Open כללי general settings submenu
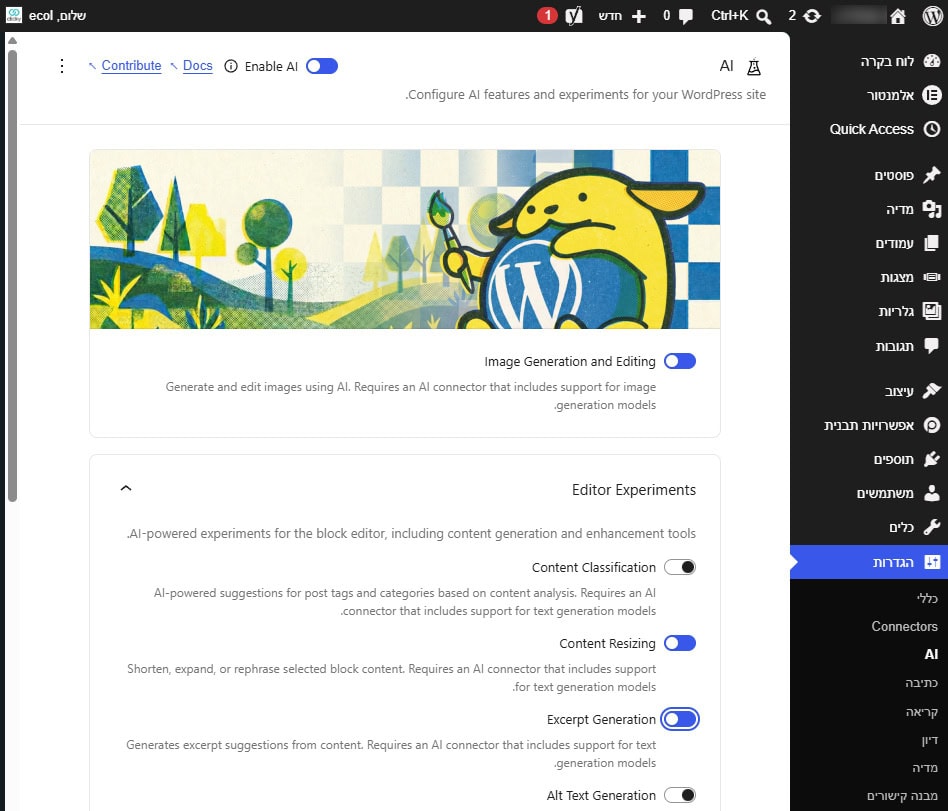948x811 pixels. [x=927, y=598]
